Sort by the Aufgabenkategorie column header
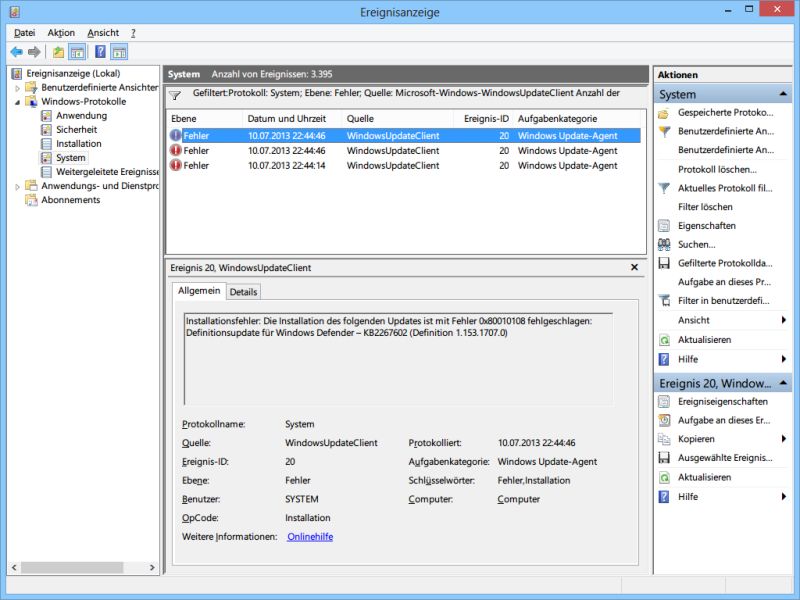800x600 pixels. (x=578, y=118)
